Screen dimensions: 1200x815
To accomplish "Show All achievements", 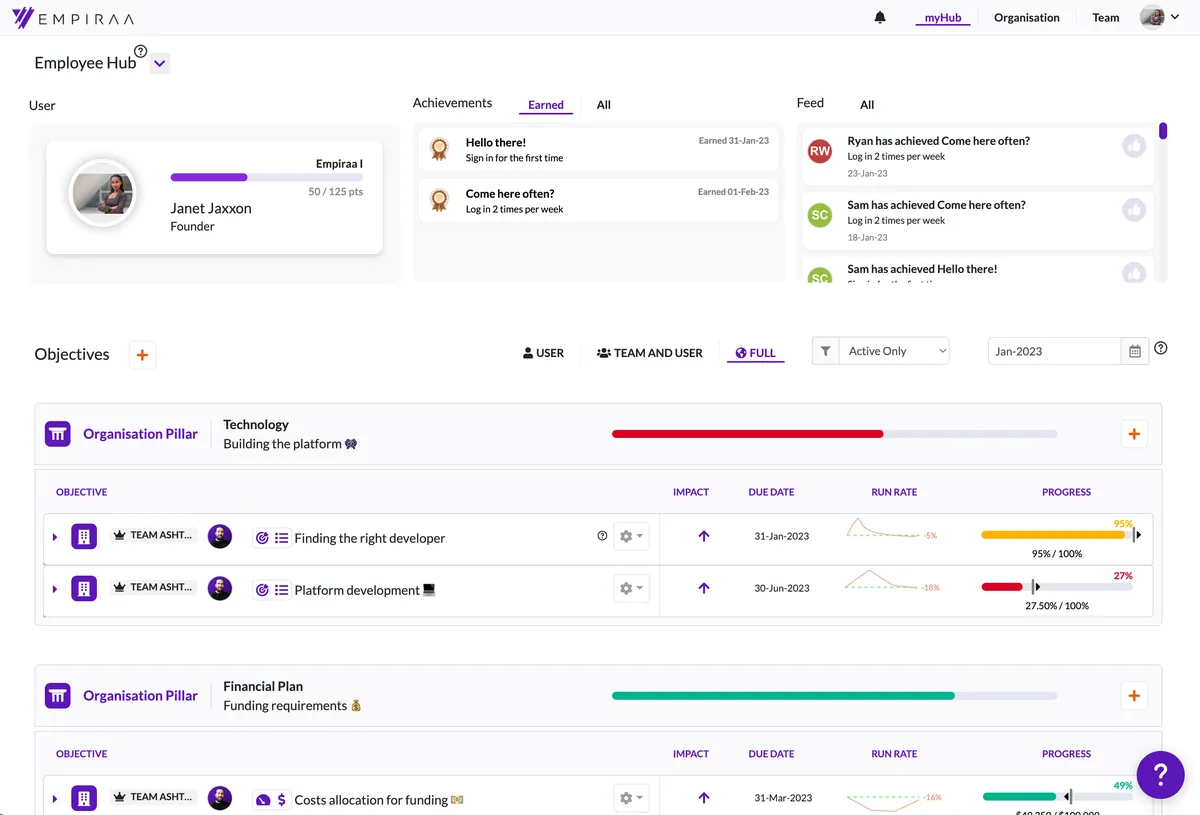I will click(x=603, y=105).
